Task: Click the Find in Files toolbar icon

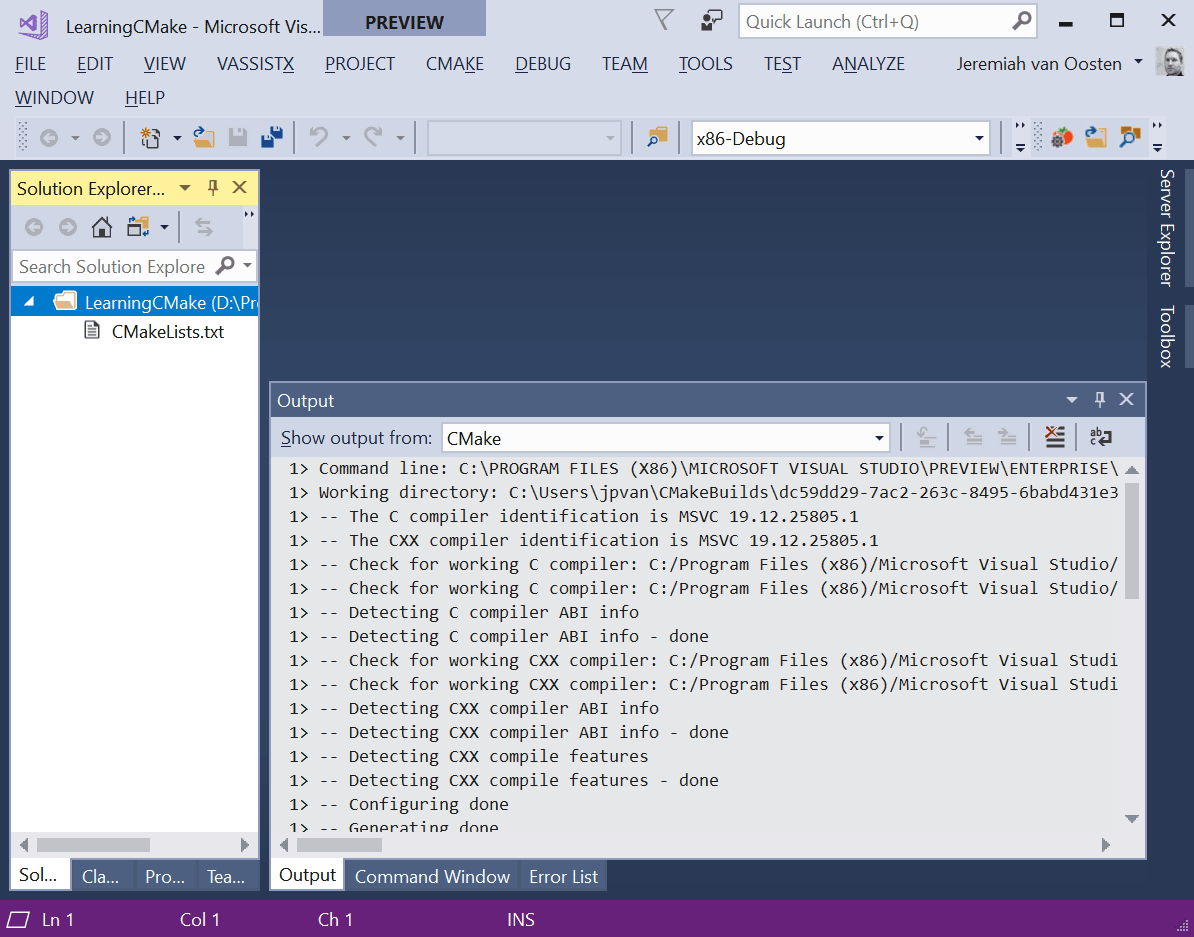Action: click(x=656, y=138)
